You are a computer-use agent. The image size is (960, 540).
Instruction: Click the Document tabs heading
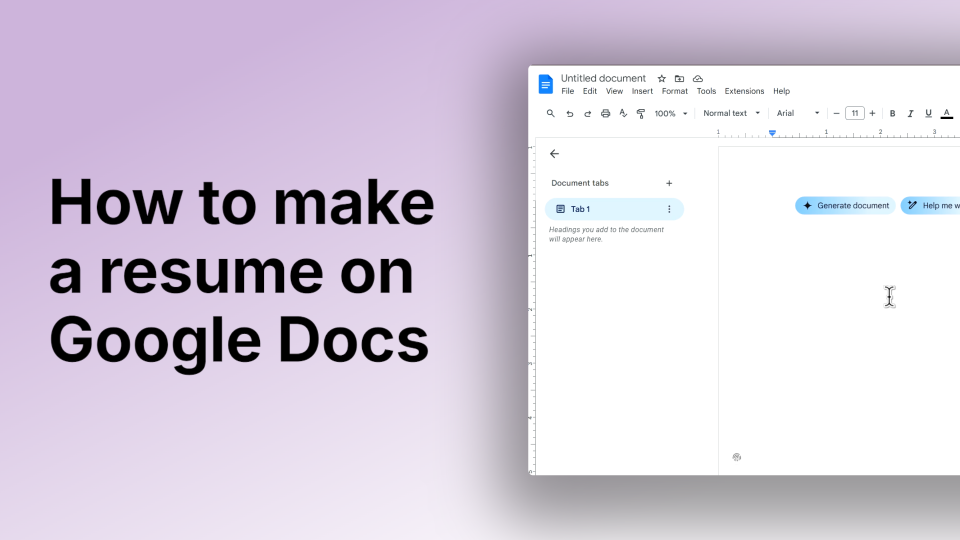[x=580, y=183]
